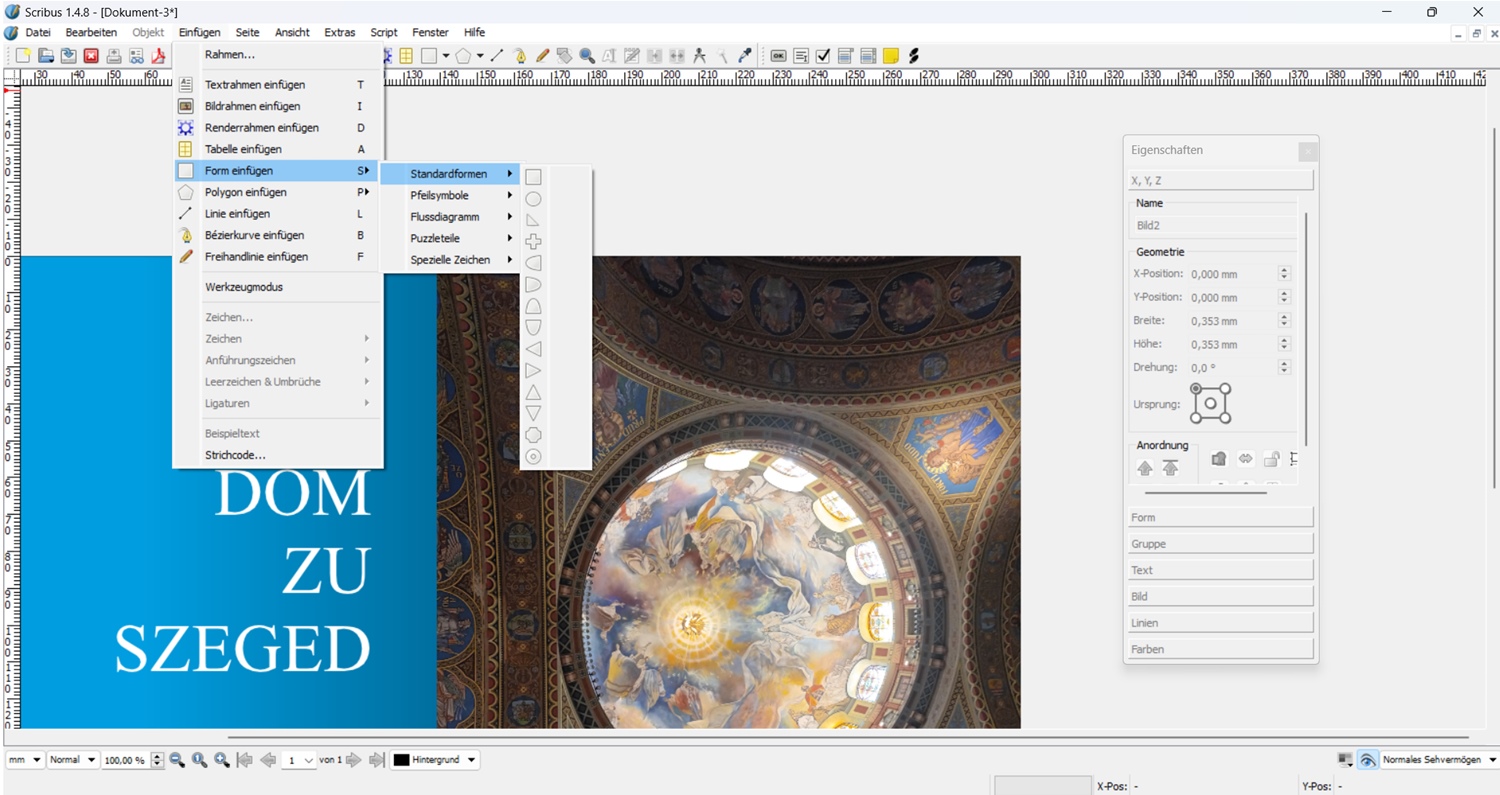Expand the Farben section in Eigenschaften
The height and width of the screenshot is (795, 1500).
coord(1220,649)
